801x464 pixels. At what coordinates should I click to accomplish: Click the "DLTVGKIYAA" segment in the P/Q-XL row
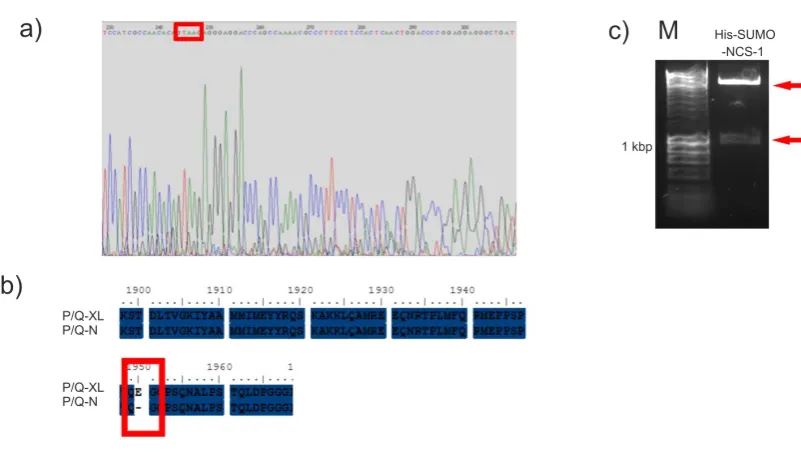tap(186, 315)
